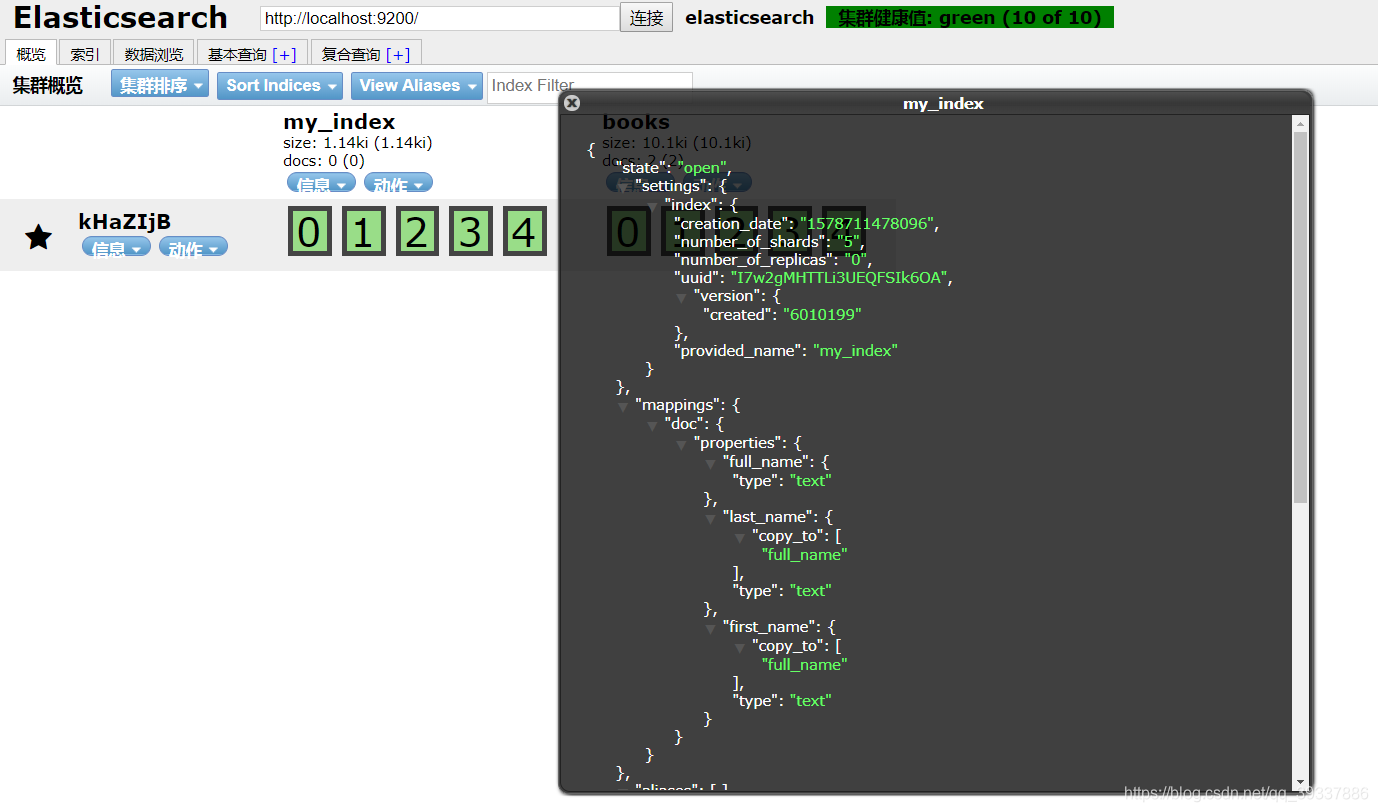Switch to the 索引 tab
The image size is (1378, 812).
85,54
